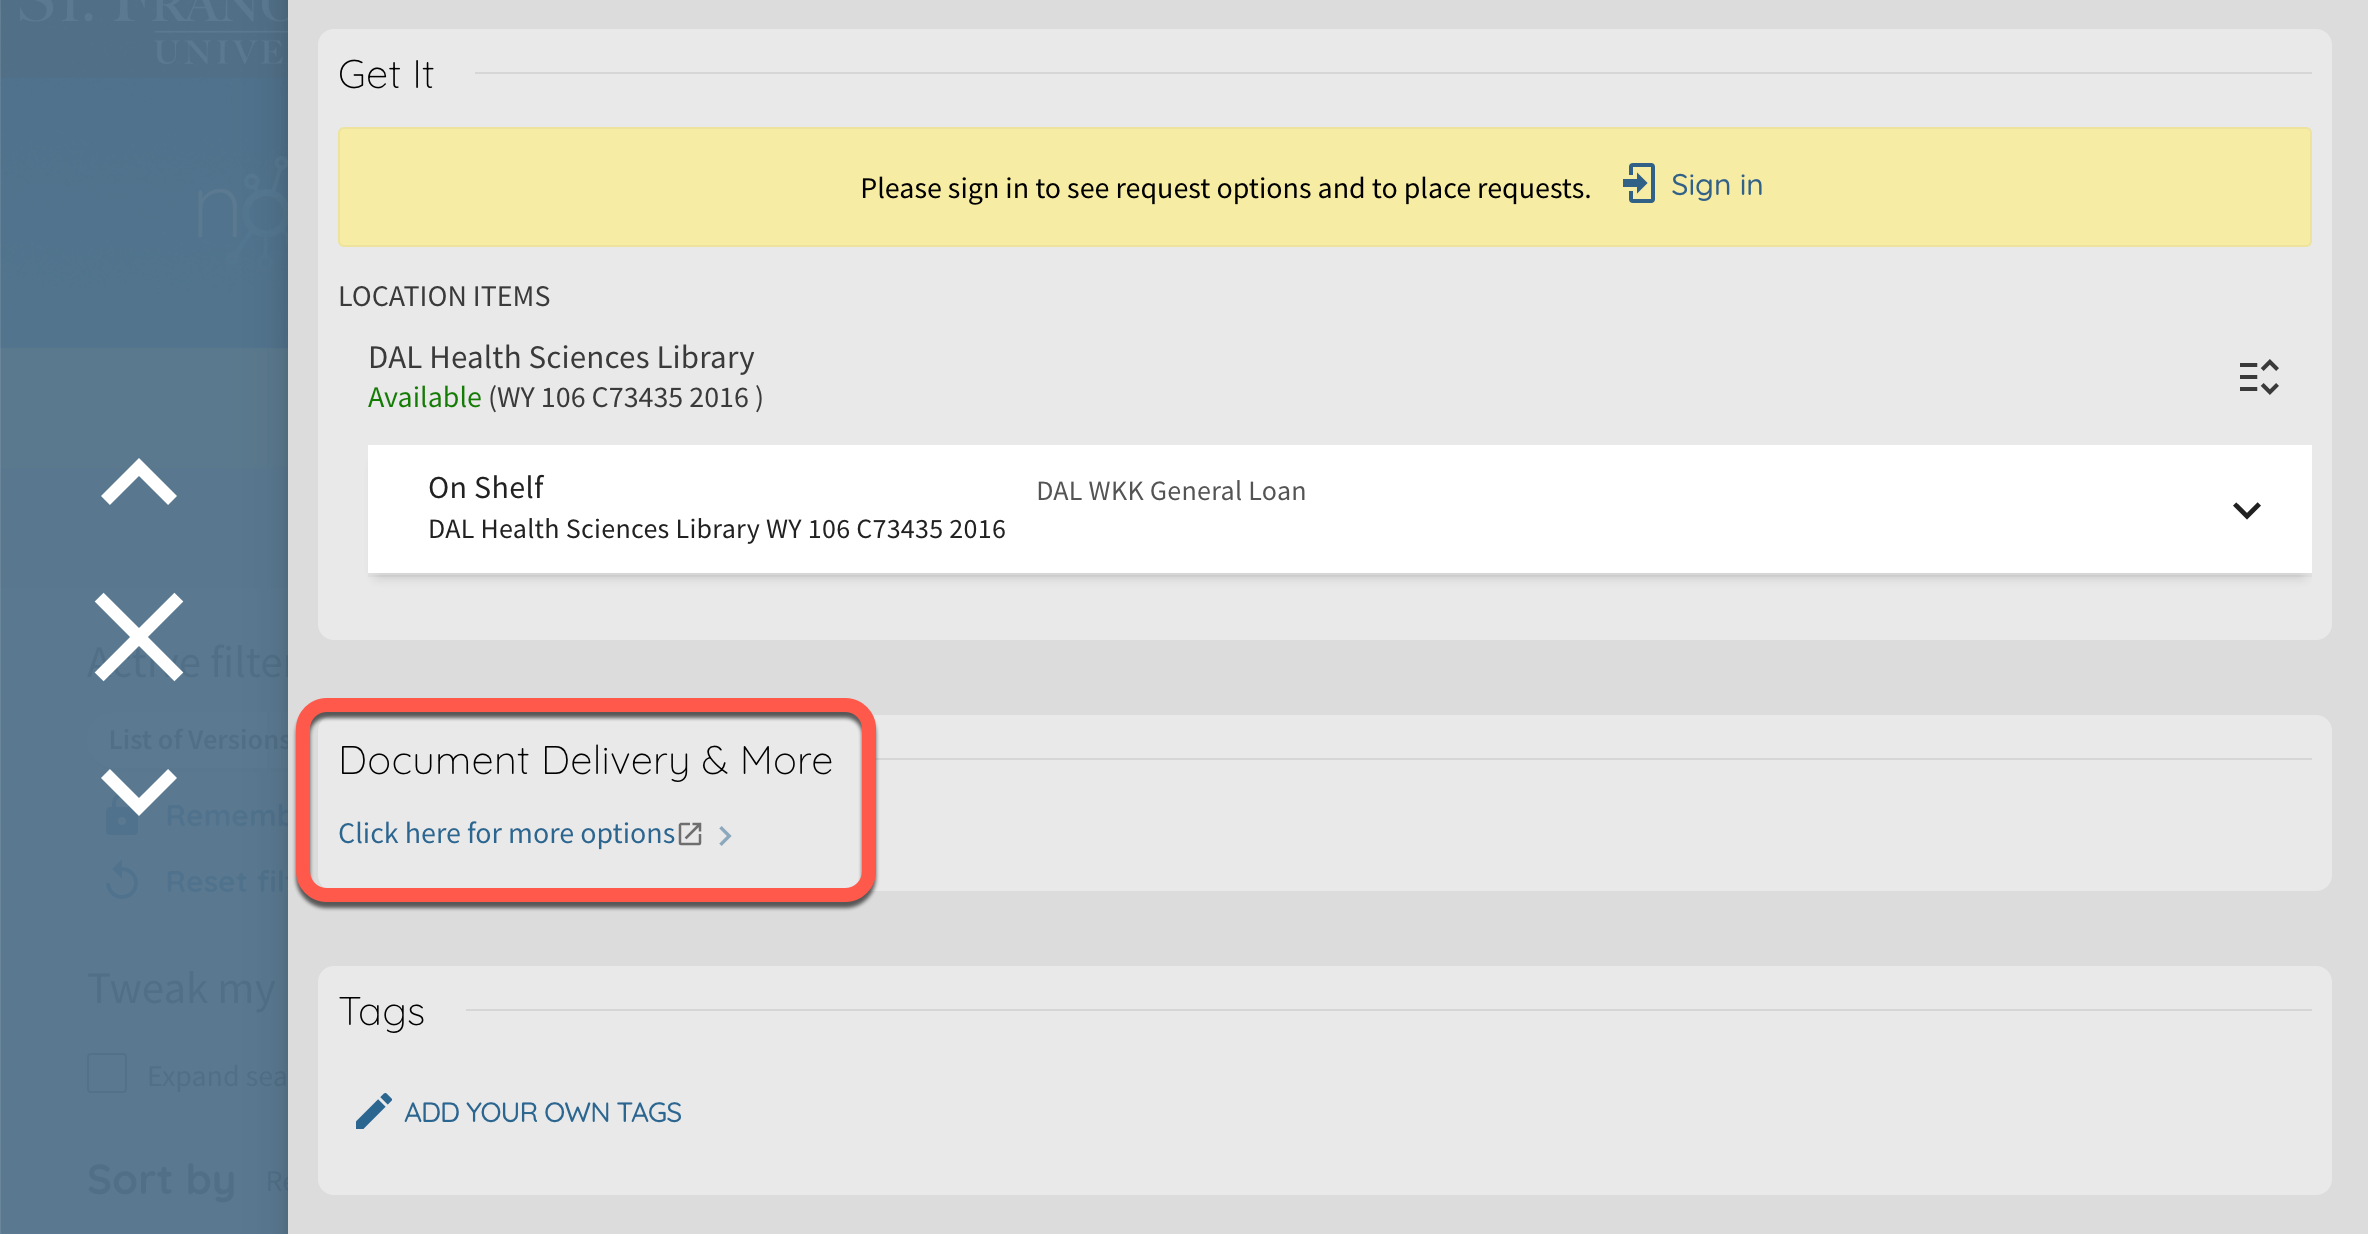2368x1234 pixels.
Task: Click the chevron after more options link
Action: tap(726, 835)
